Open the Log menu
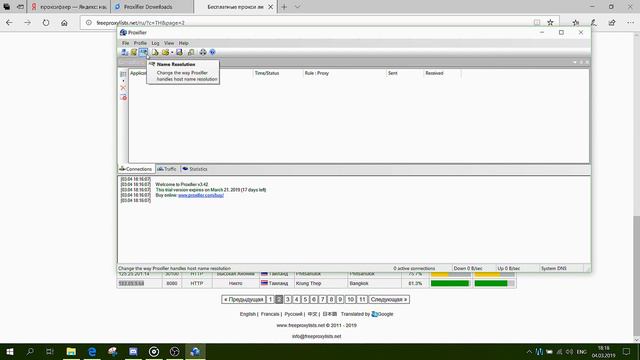The height and width of the screenshot is (360, 640). [x=156, y=43]
